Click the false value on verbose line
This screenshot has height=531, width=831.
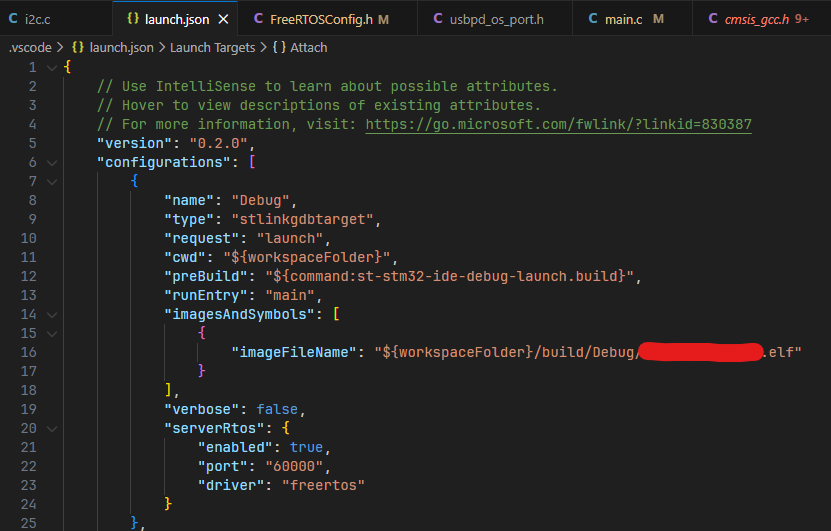point(277,410)
